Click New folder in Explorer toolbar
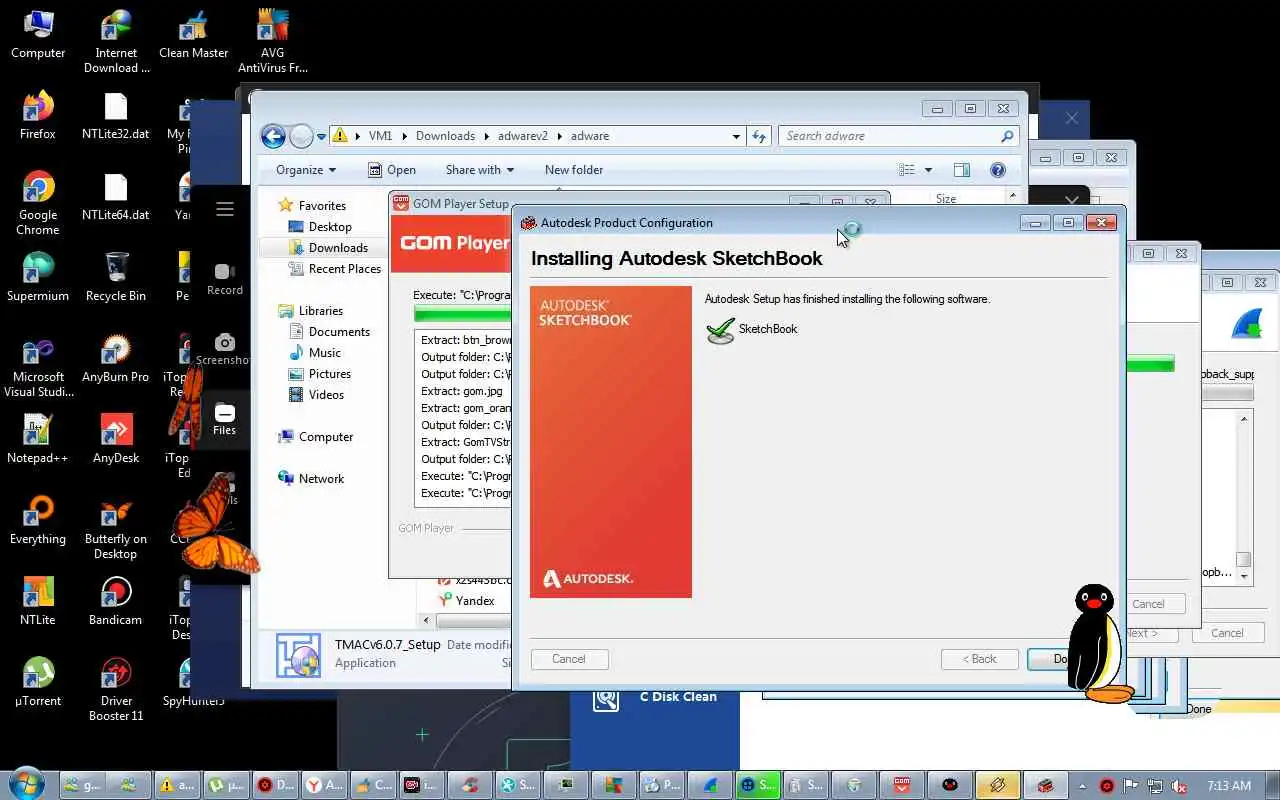 click(574, 170)
